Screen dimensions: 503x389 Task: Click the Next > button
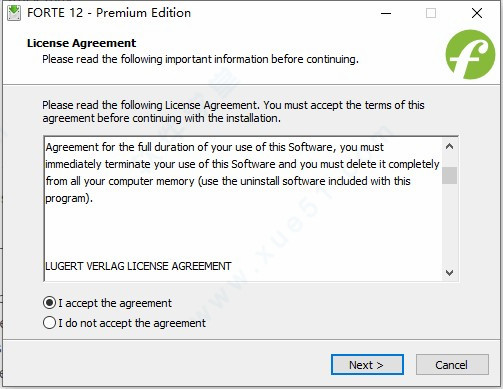click(367, 365)
